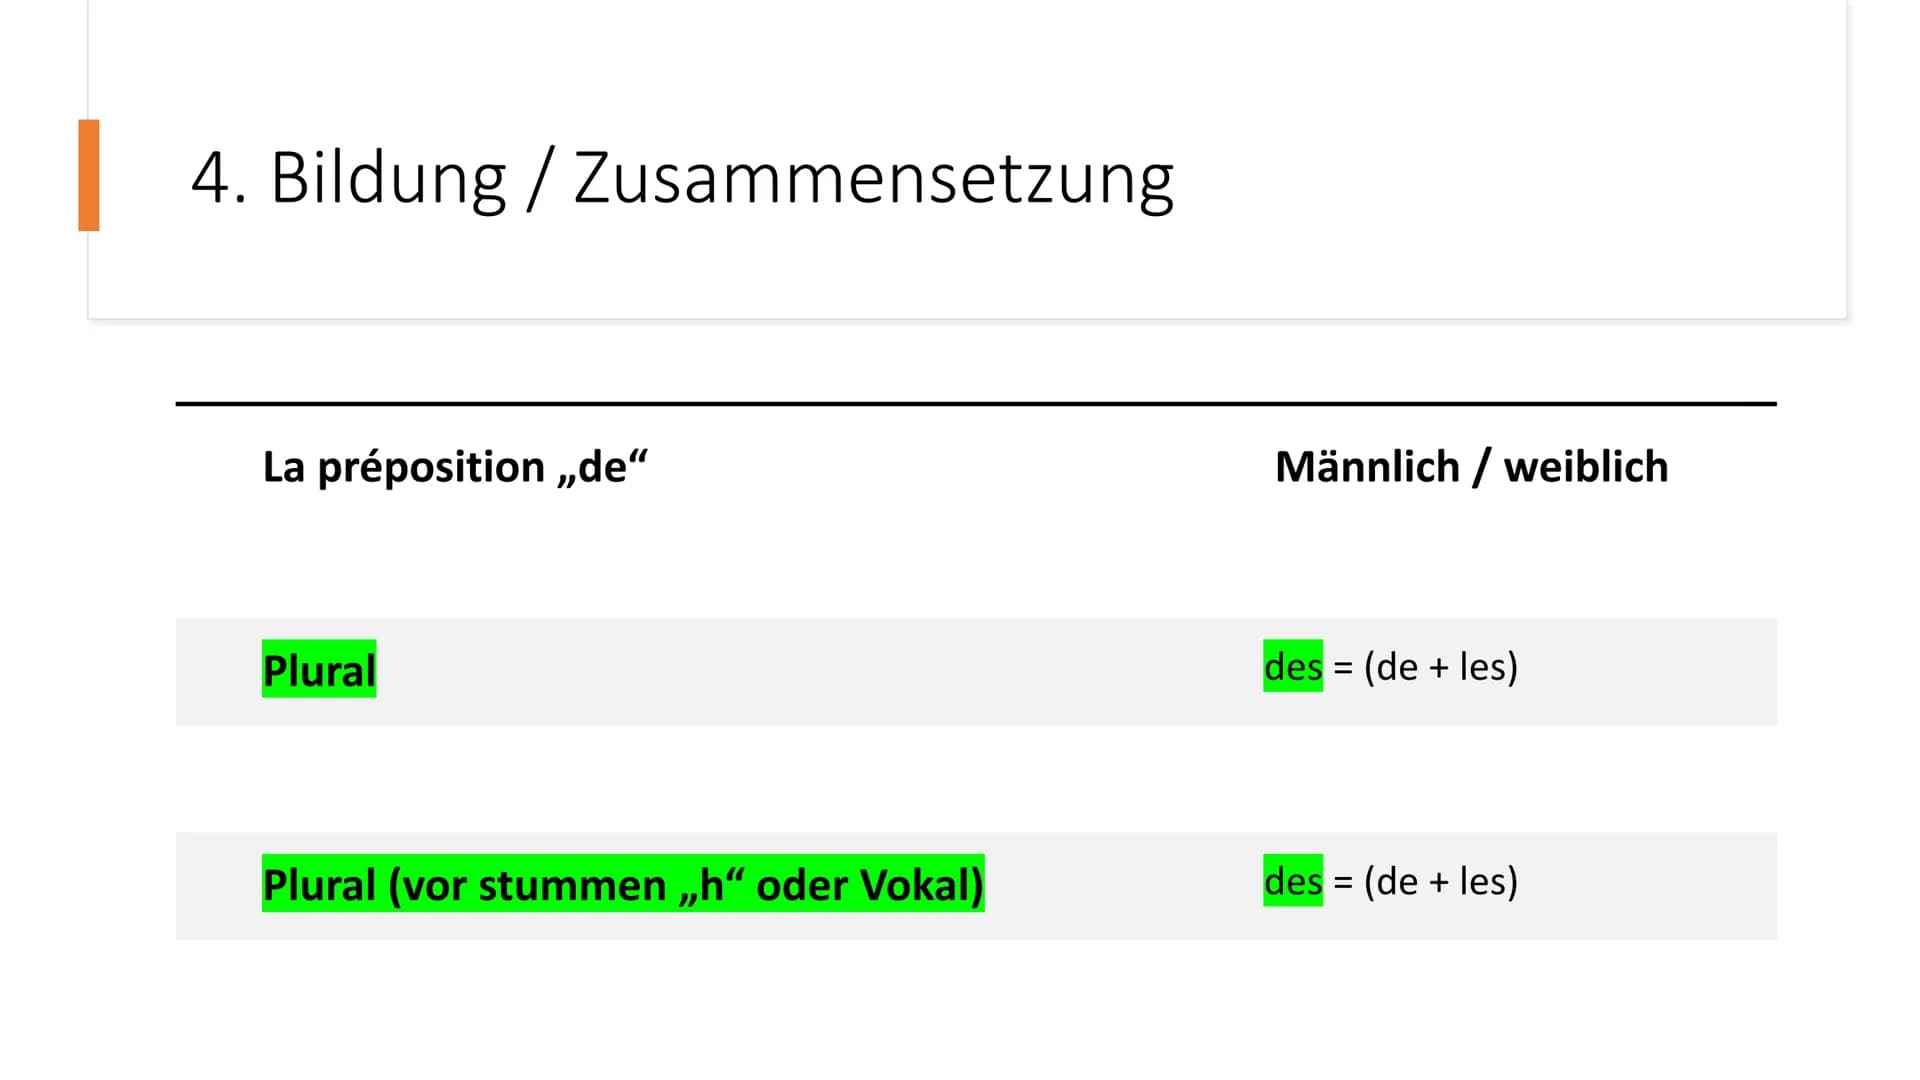The width and height of the screenshot is (1920, 1080).
Task: Click the slash in the slide title
Action: (539, 181)
